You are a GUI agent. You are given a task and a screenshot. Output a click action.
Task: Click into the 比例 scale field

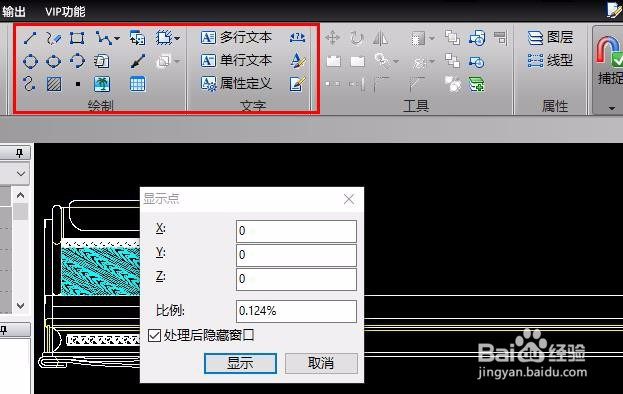(x=296, y=311)
